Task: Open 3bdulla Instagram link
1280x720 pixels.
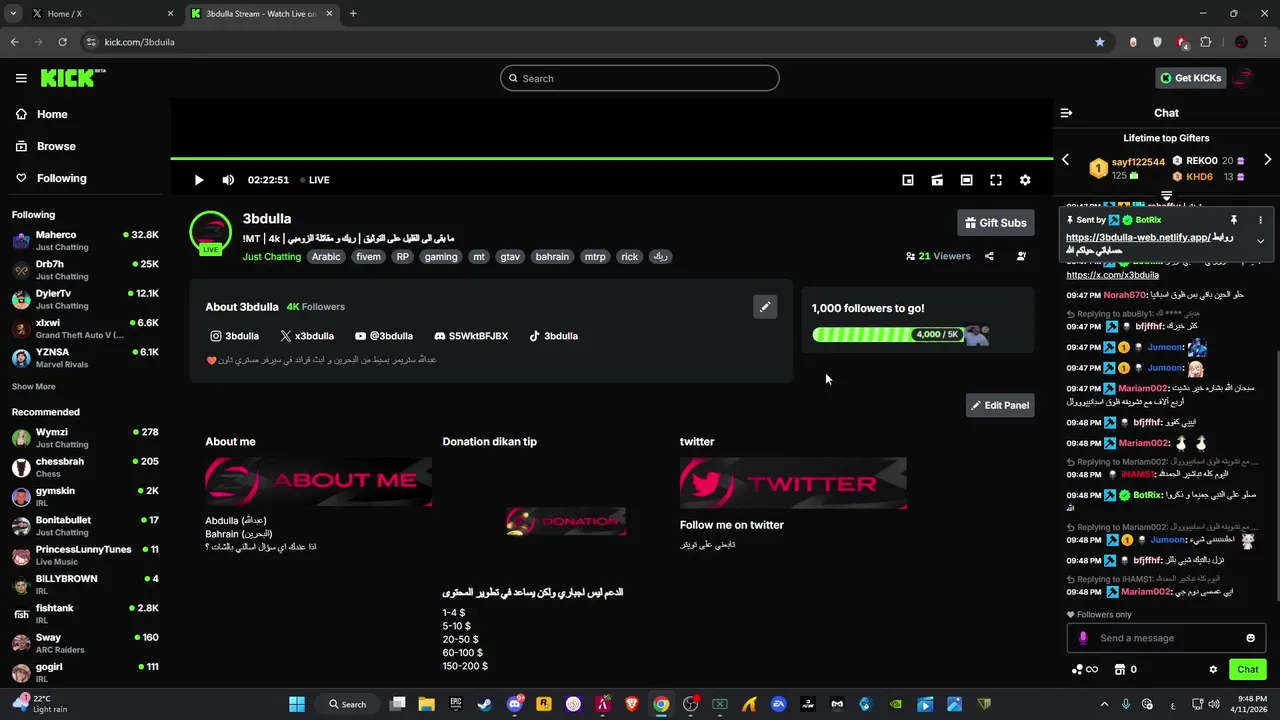Action: point(234,336)
